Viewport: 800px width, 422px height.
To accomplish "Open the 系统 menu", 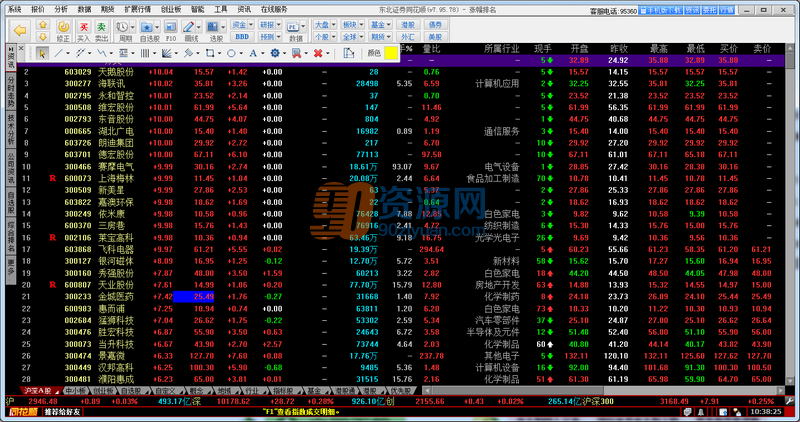I will pyautogui.click(x=14, y=9).
